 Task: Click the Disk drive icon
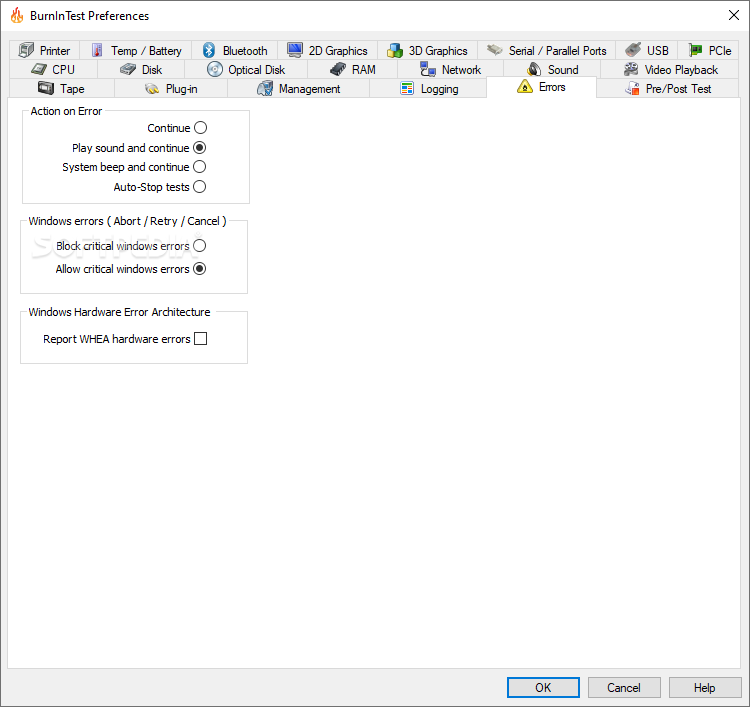(128, 69)
